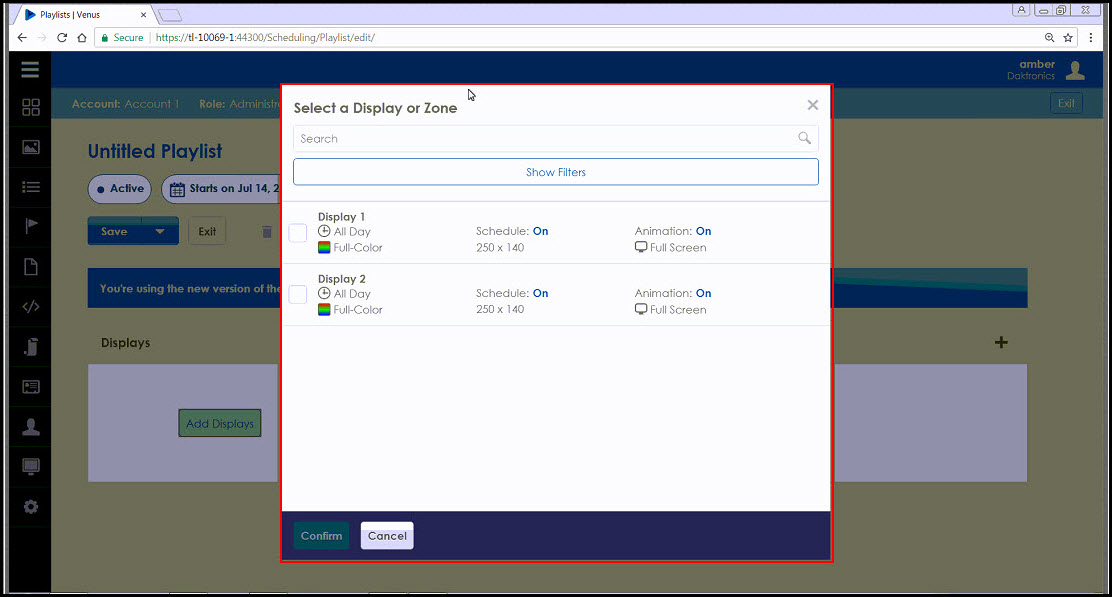Image resolution: width=1112 pixels, height=597 pixels.
Task: Select the user management sidebar icon
Action: coord(29,427)
